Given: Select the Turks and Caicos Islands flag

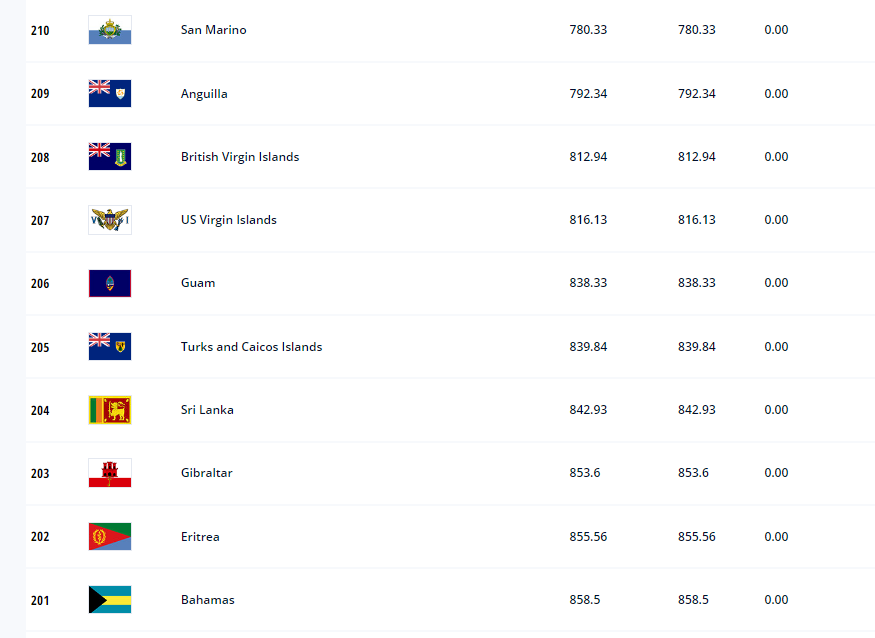Looking at the screenshot, I should pos(110,347).
